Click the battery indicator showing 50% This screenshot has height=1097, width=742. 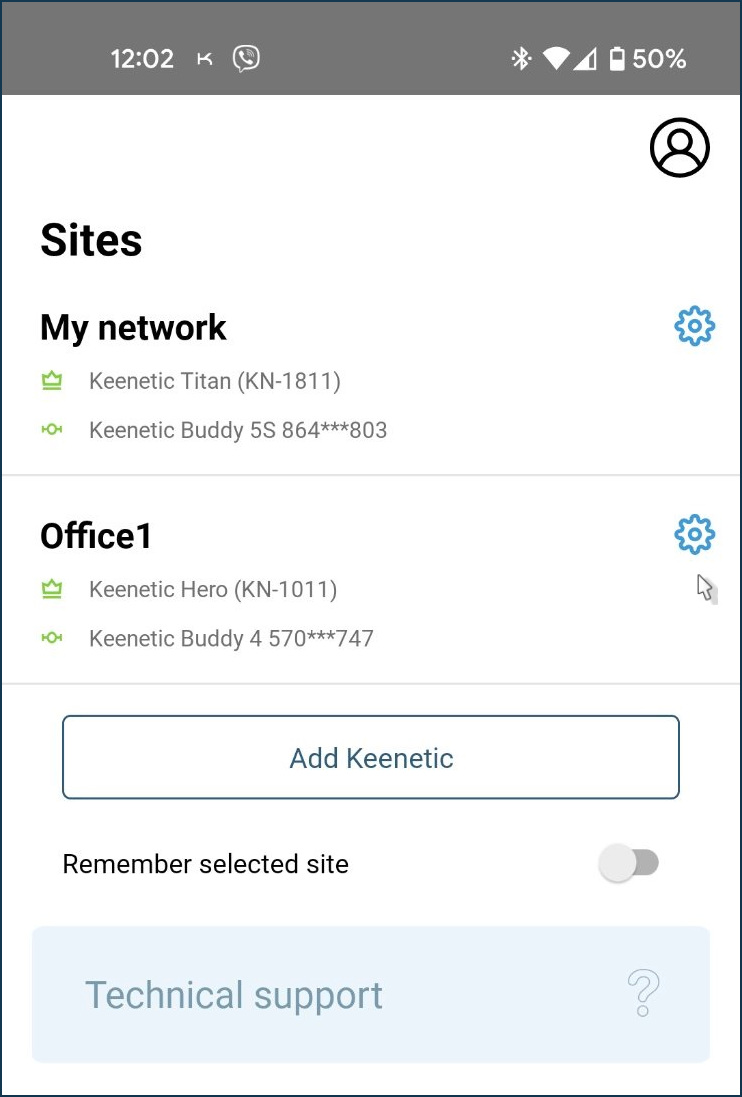(617, 60)
